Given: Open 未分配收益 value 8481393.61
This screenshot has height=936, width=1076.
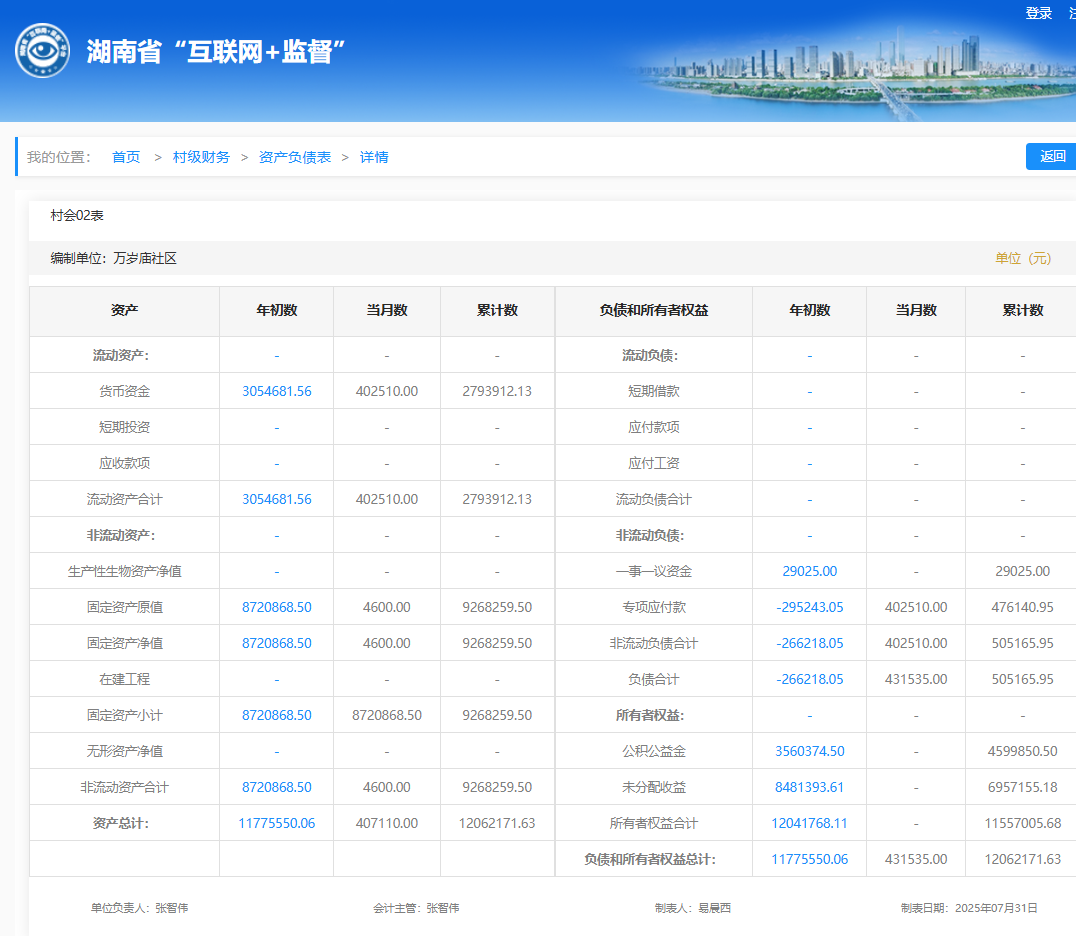Looking at the screenshot, I should tap(809, 787).
